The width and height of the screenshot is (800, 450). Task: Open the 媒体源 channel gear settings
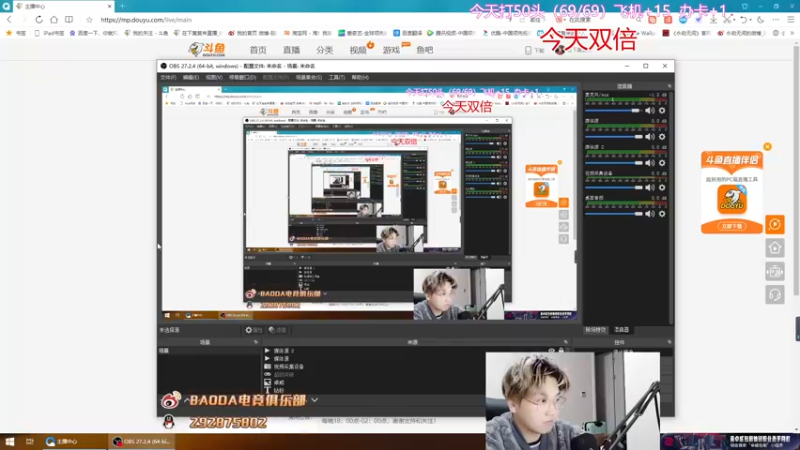pyautogui.click(x=662, y=137)
